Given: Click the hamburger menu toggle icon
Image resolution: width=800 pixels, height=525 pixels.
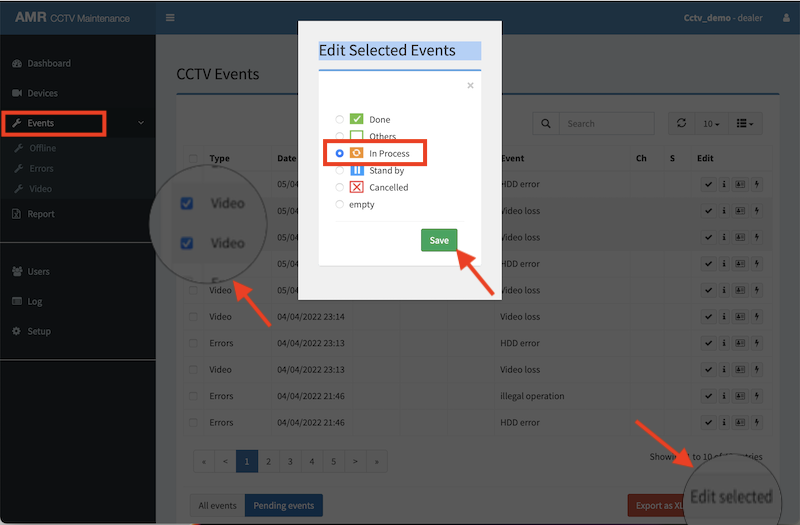Looking at the screenshot, I should [170, 17].
